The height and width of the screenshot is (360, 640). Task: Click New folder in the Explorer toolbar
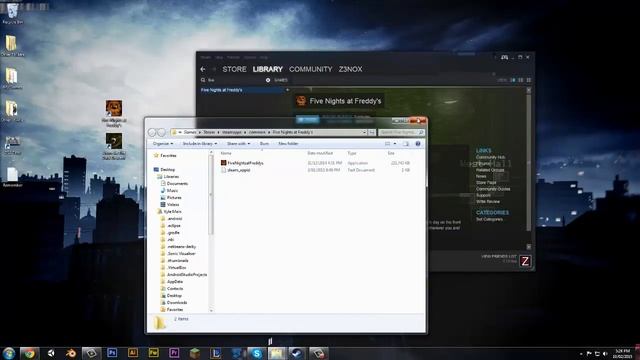point(288,144)
